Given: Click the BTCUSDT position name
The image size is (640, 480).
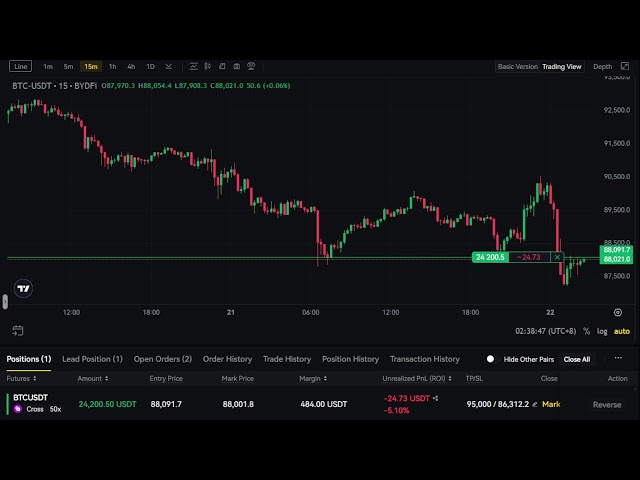Looking at the screenshot, I should (31, 398).
